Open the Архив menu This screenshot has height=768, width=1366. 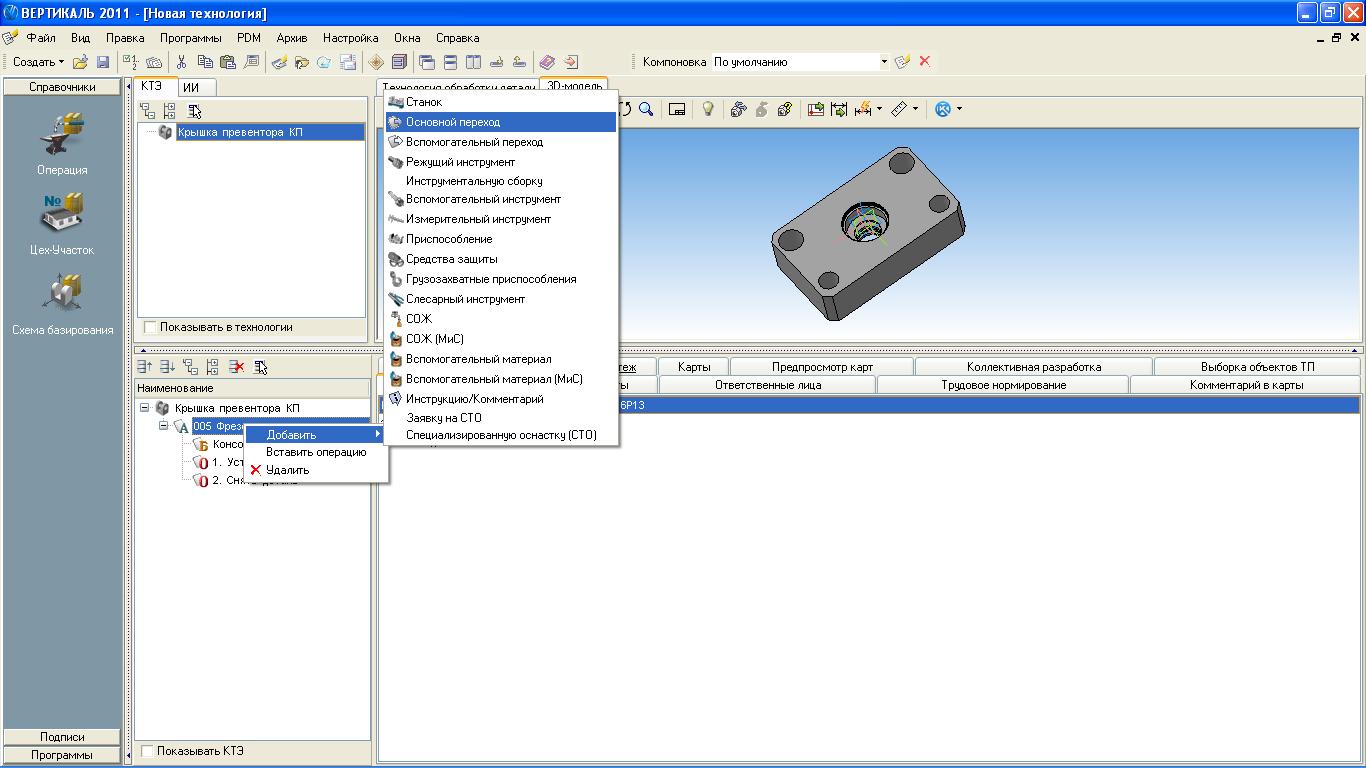pyautogui.click(x=292, y=38)
